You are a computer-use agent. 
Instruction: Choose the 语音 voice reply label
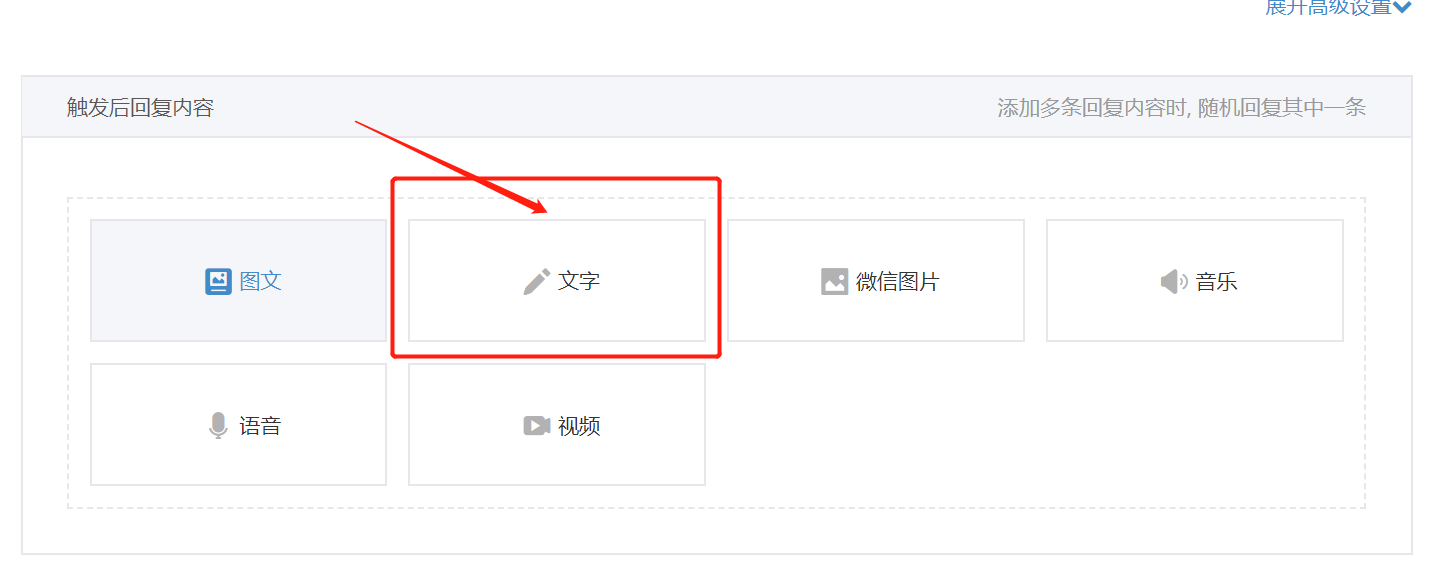(x=260, y=426)
